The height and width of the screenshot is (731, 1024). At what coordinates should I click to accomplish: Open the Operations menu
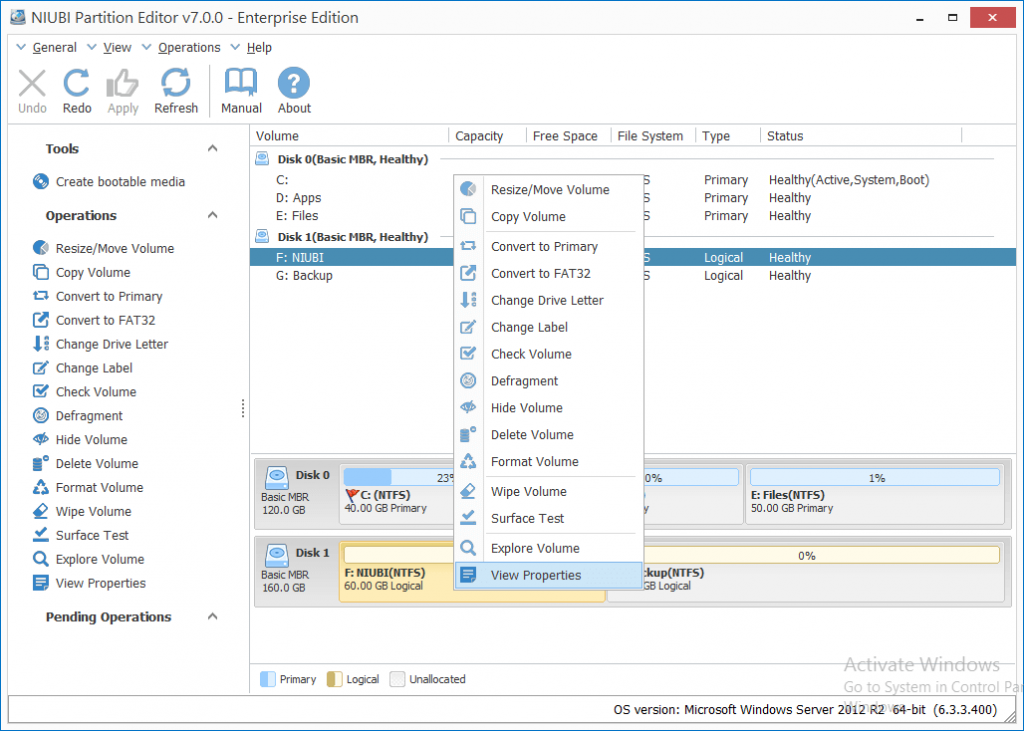[x=187, y=47]
